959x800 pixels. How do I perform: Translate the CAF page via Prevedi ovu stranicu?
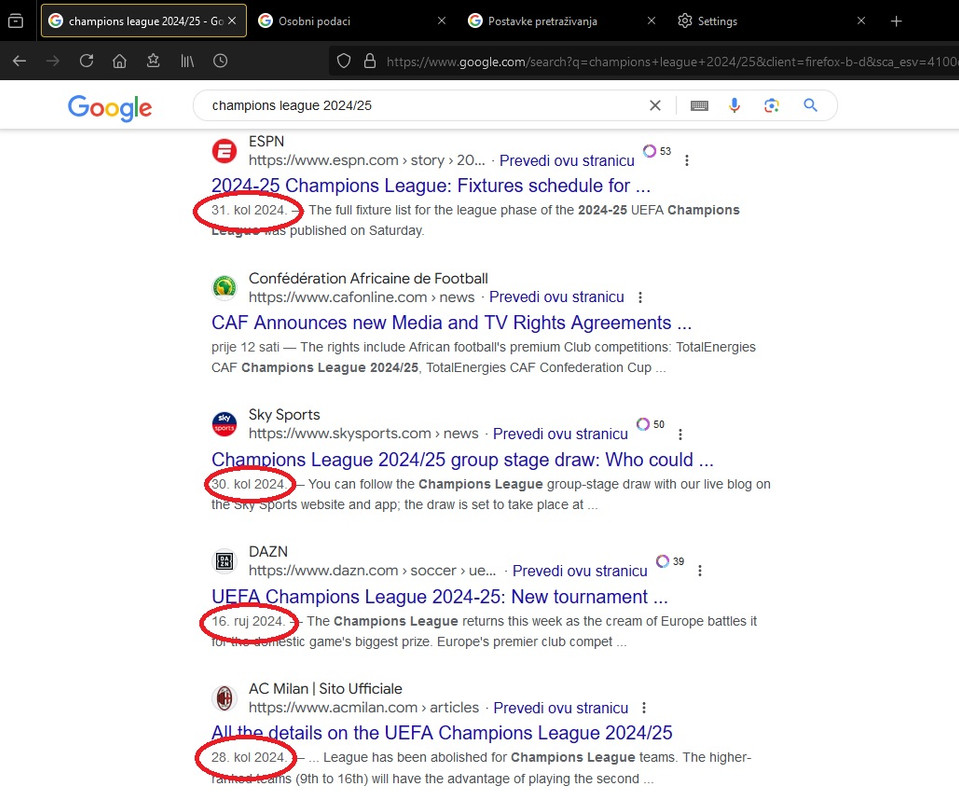click(557, 297)
